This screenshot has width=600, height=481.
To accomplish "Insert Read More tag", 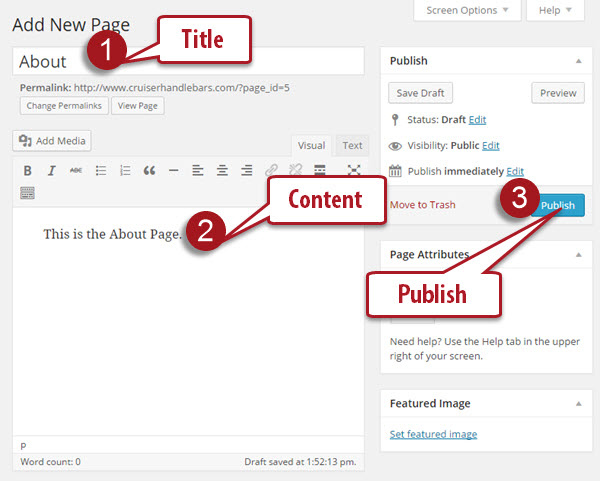I will (x=320, y=170).
